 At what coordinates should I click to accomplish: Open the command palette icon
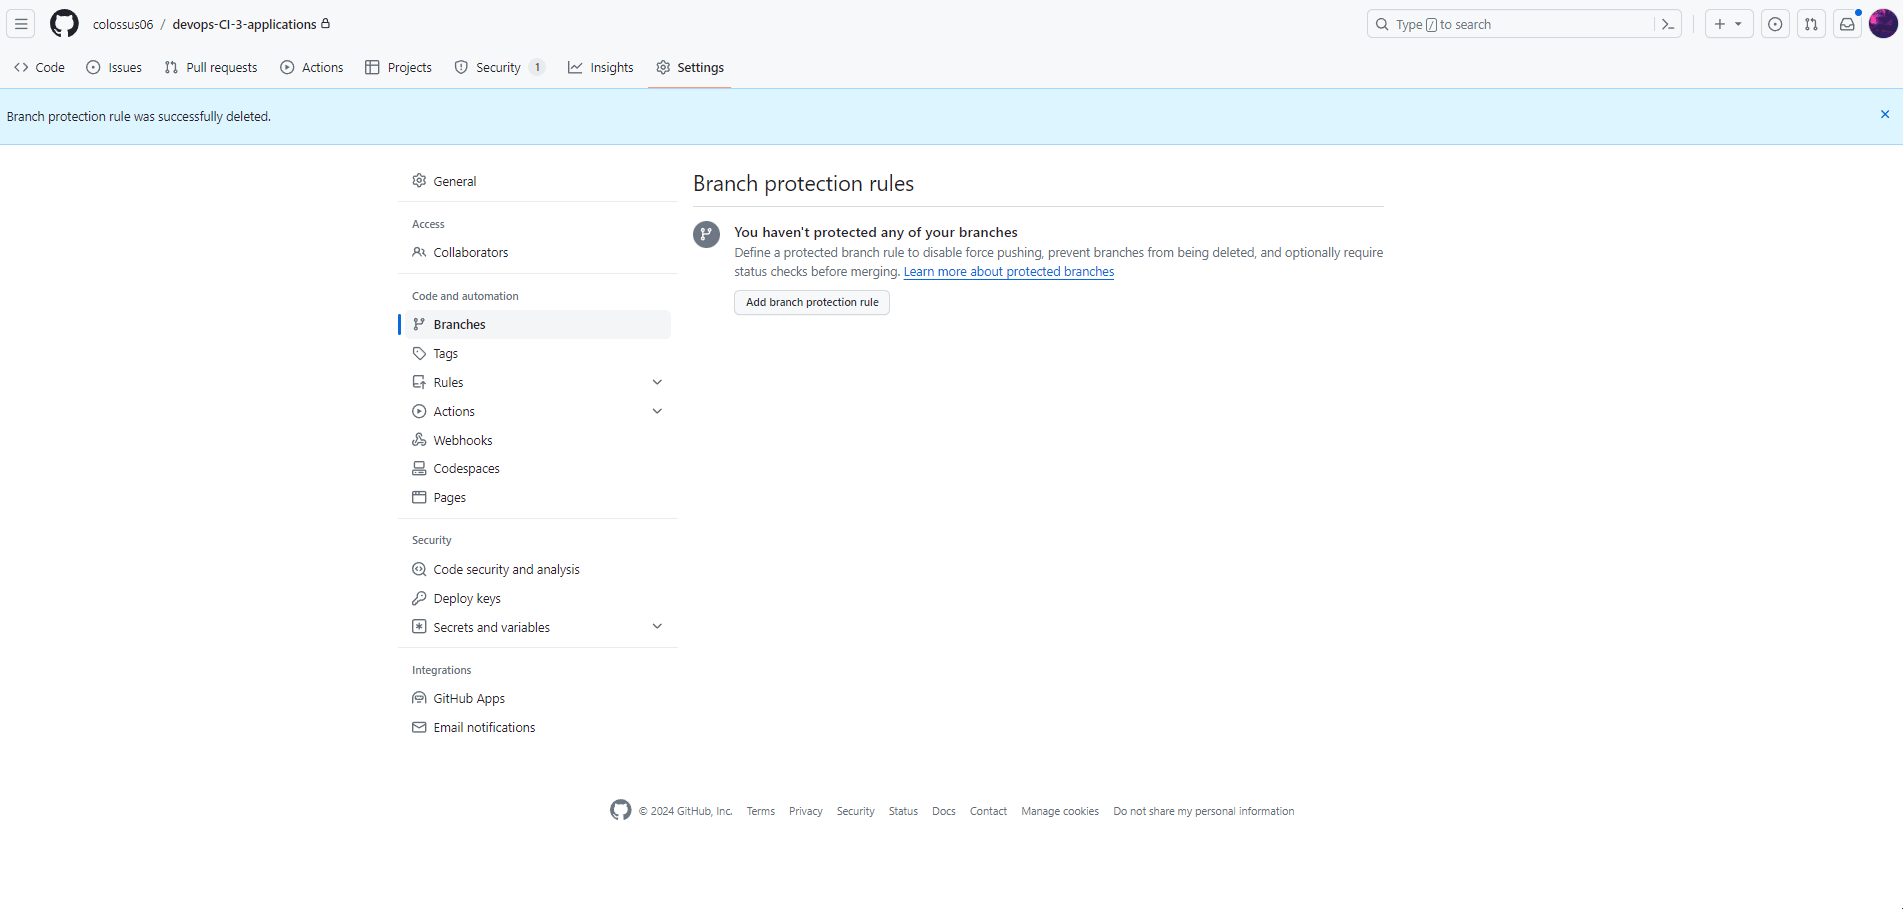coord(1668,24)
